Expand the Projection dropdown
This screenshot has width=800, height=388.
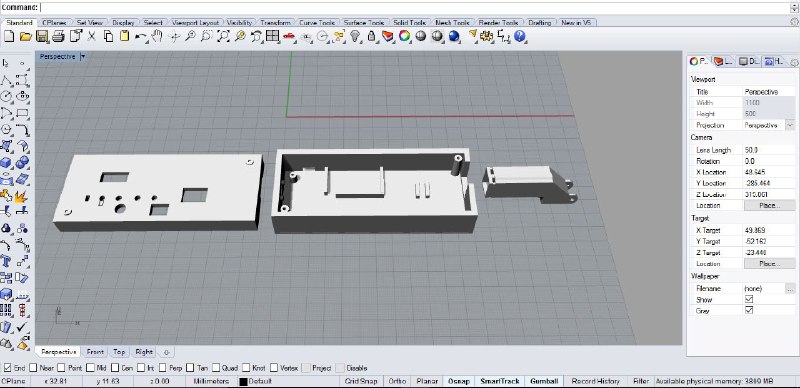[790, 125]
